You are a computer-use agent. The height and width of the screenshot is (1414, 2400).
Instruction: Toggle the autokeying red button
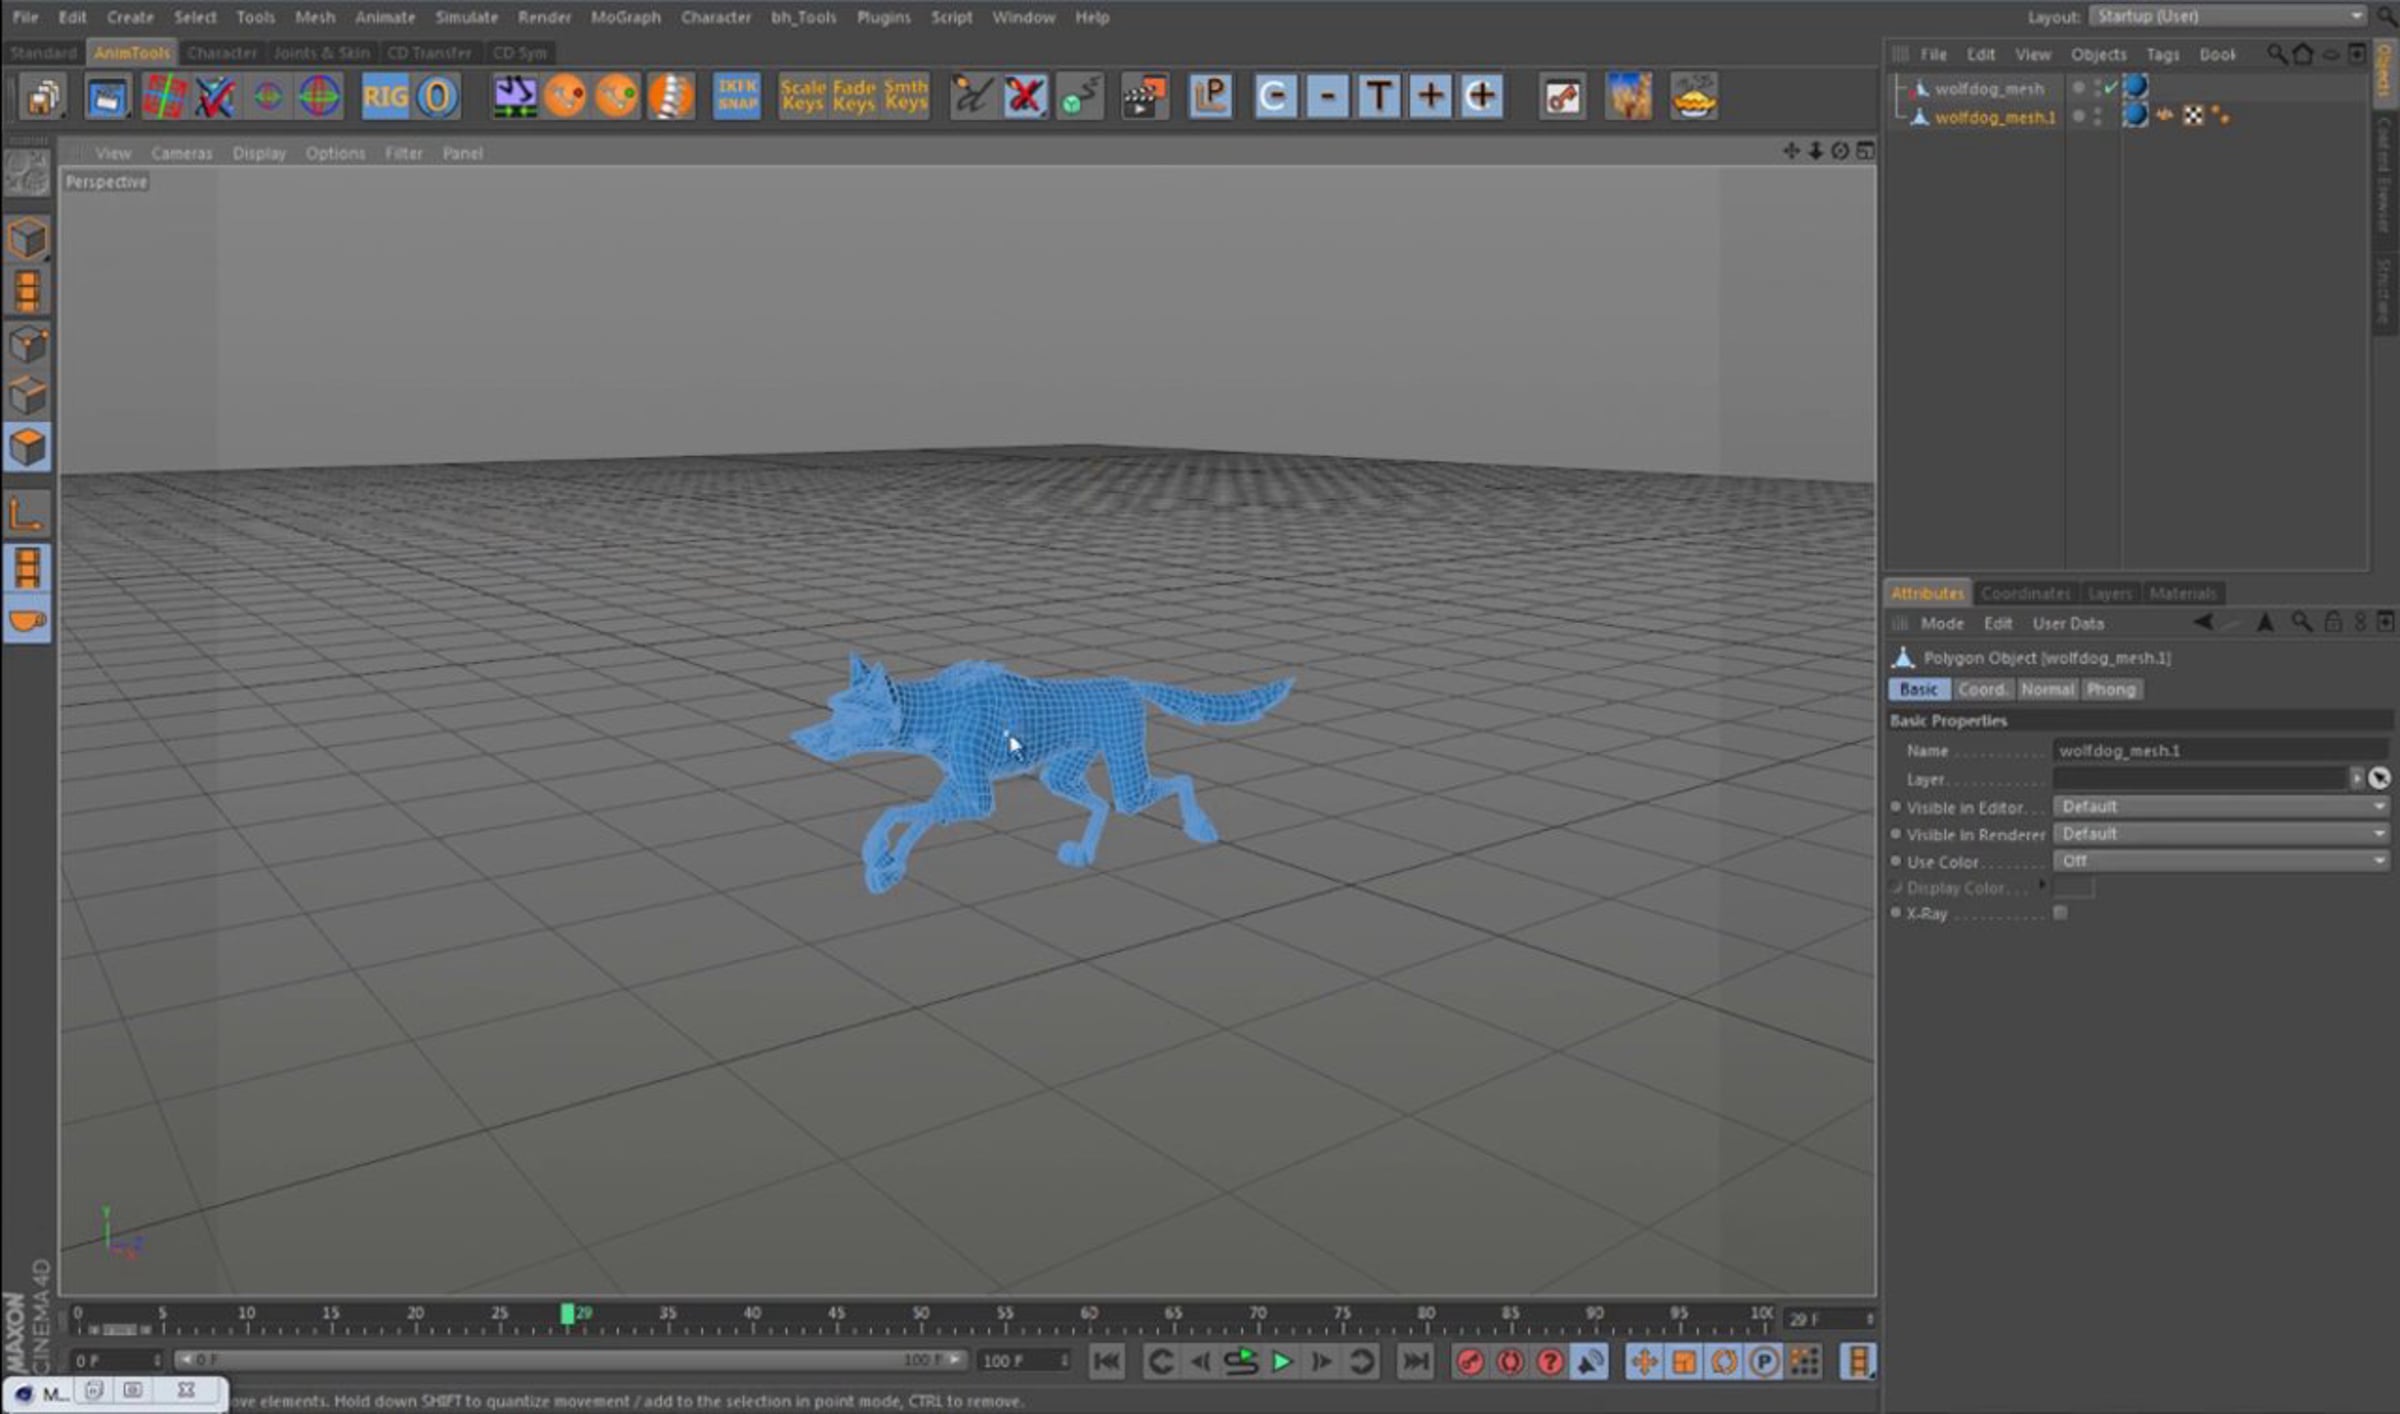tap(1510, 1361)
